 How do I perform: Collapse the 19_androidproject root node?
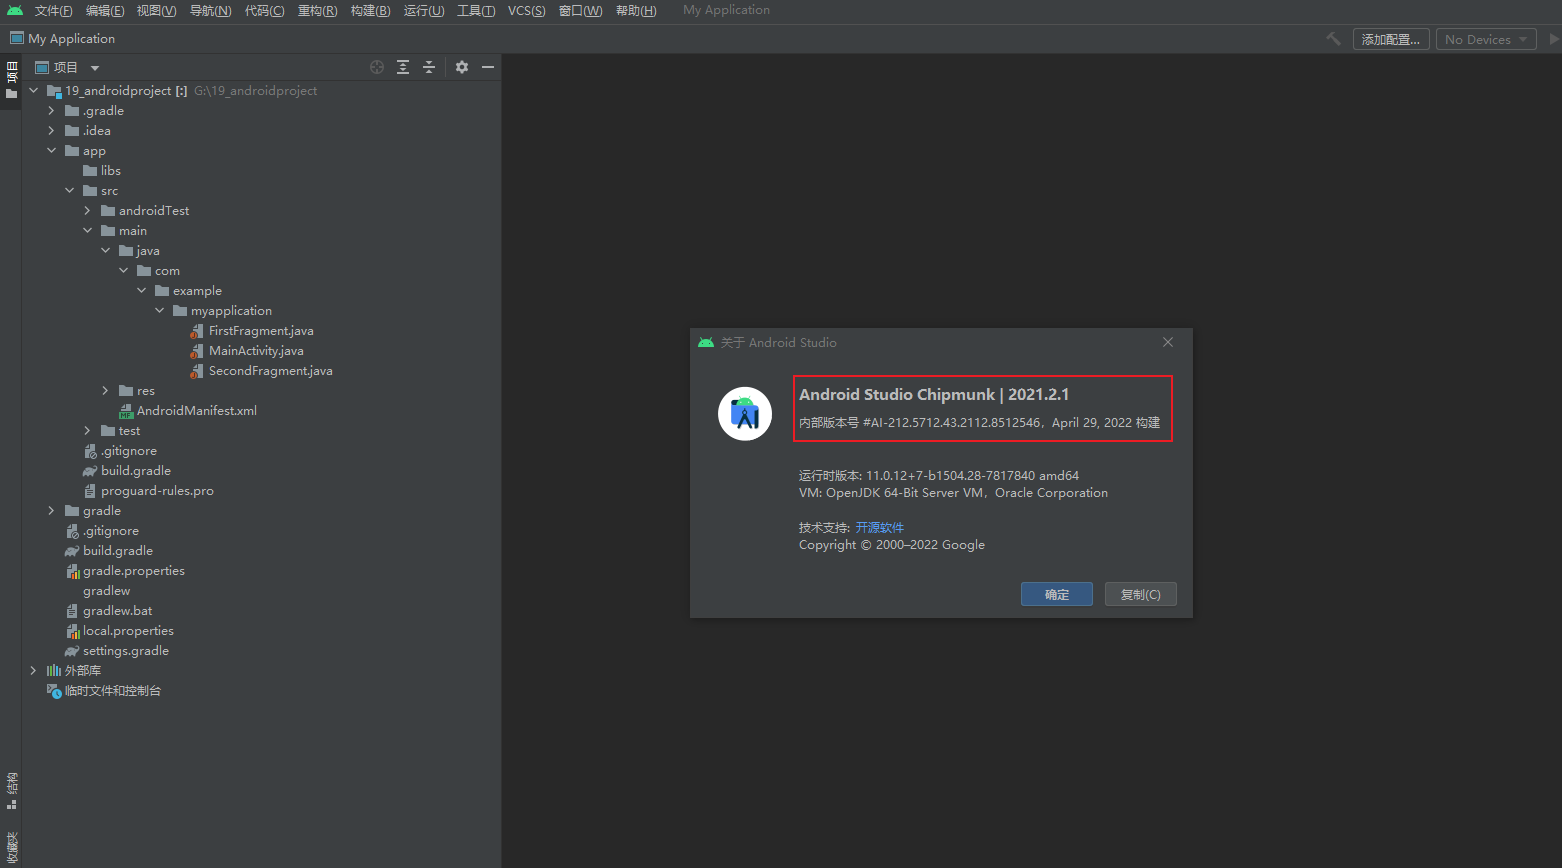point(34,91)
